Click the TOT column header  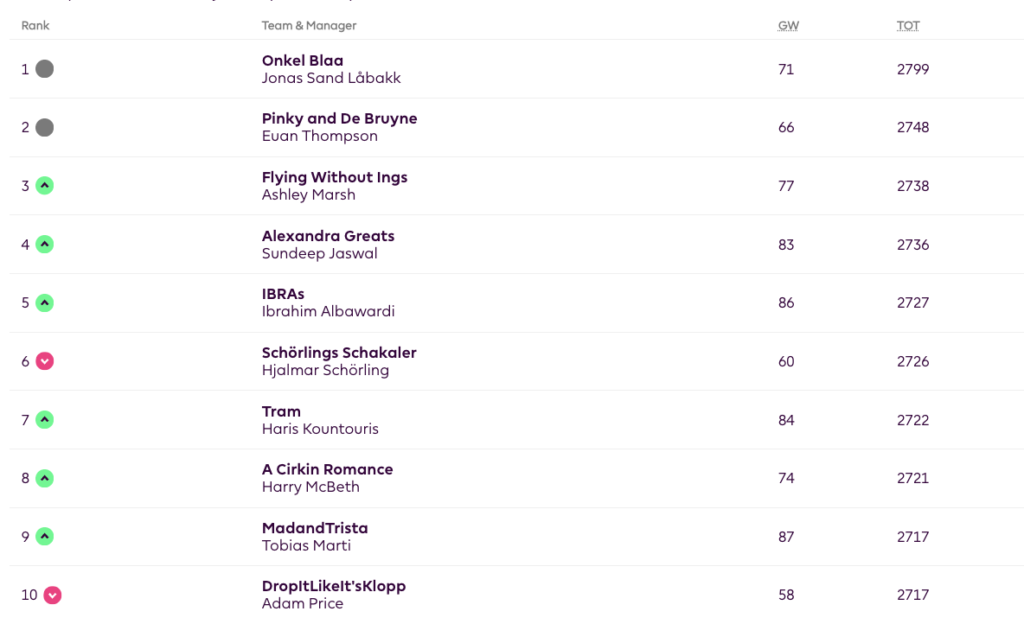pyautogui.click(x=908, y=25)
